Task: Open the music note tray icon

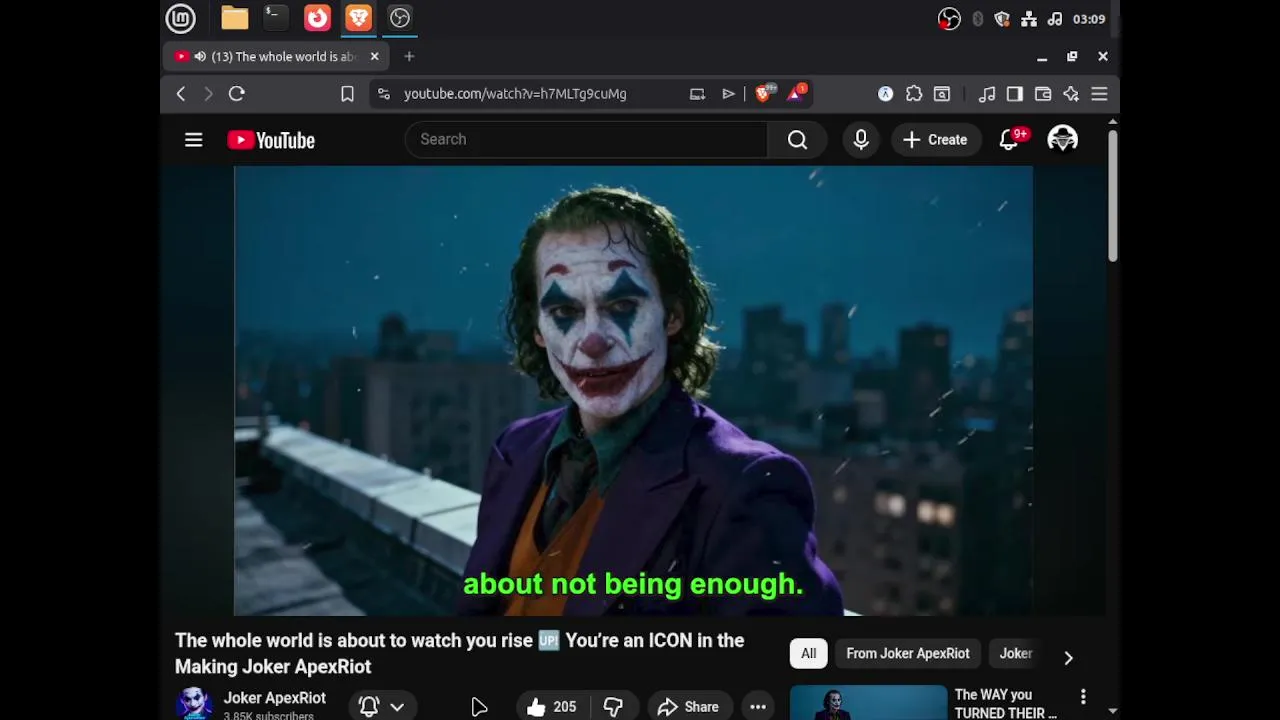Action: (1055, 19)
